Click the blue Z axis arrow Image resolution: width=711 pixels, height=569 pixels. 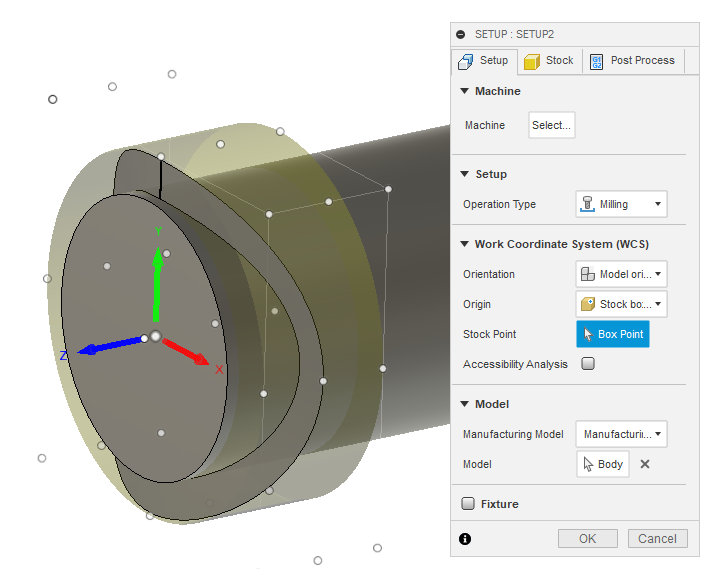click(111, 345)
